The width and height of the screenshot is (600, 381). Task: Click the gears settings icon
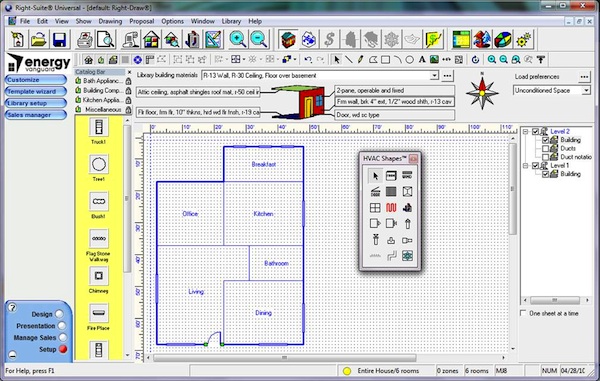point(523,39)
